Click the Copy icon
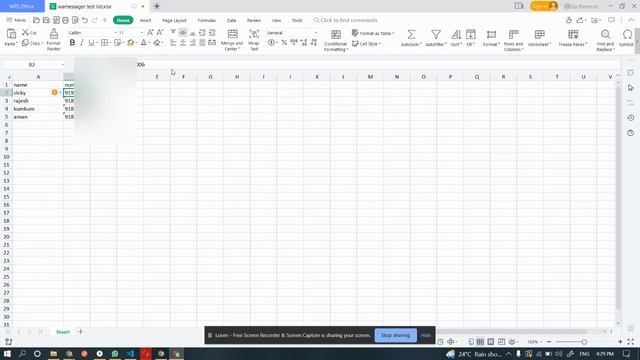This screenshot has height=360, width=640. click(x=25, y=43)
